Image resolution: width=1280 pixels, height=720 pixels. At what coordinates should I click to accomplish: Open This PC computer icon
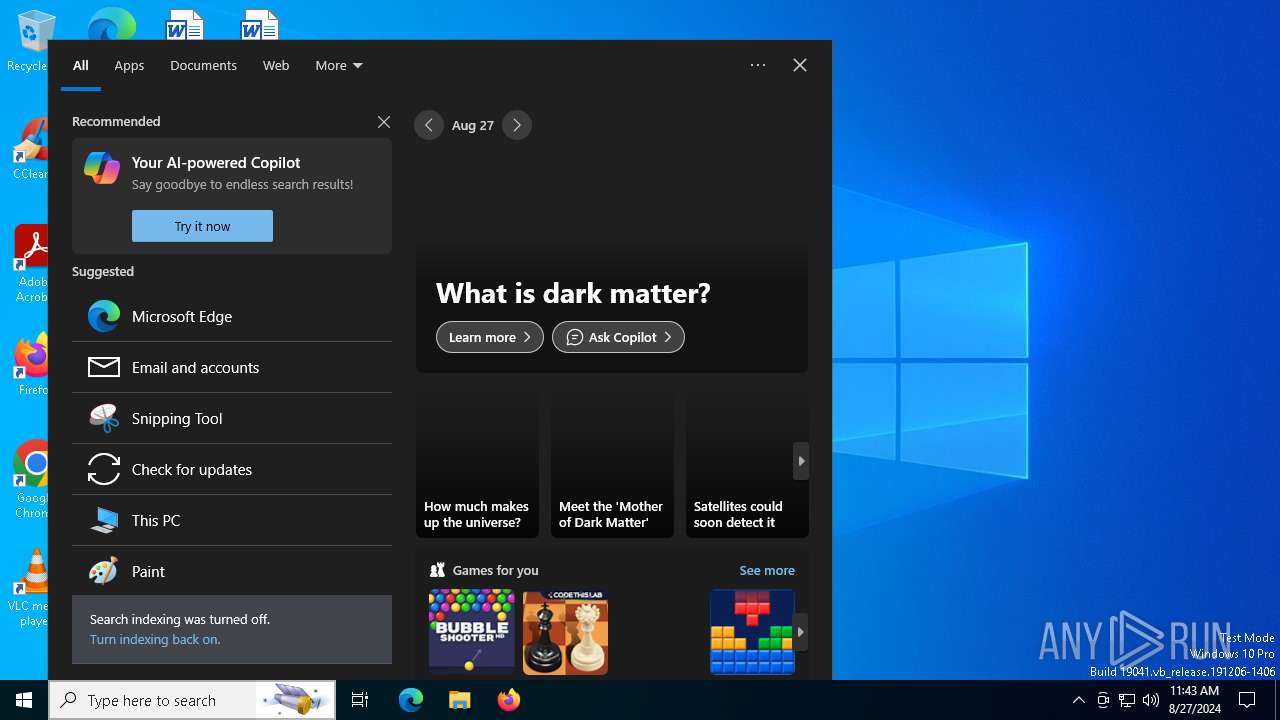pyautogui.click(x=104, y=520)
